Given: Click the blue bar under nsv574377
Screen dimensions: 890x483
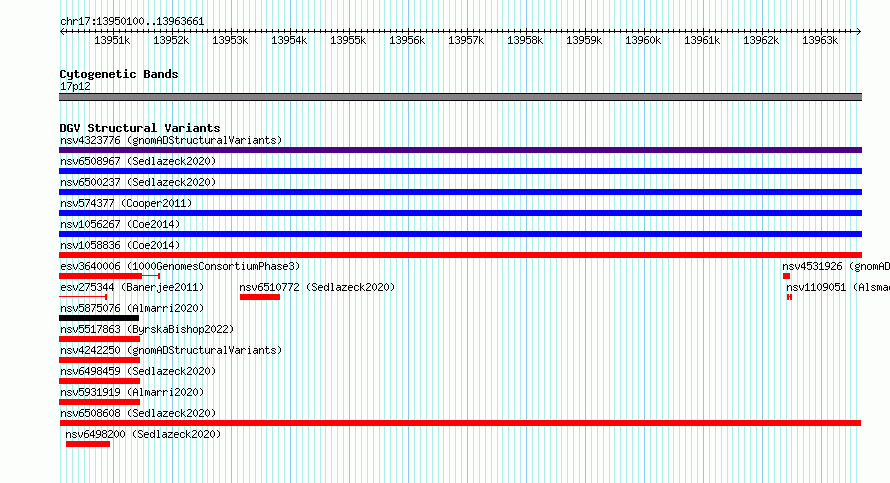Looking at the screenshot, I should [460, 213].
